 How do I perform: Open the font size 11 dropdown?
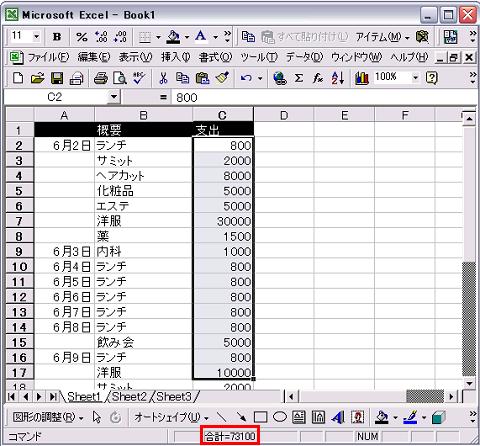[37, 36]
